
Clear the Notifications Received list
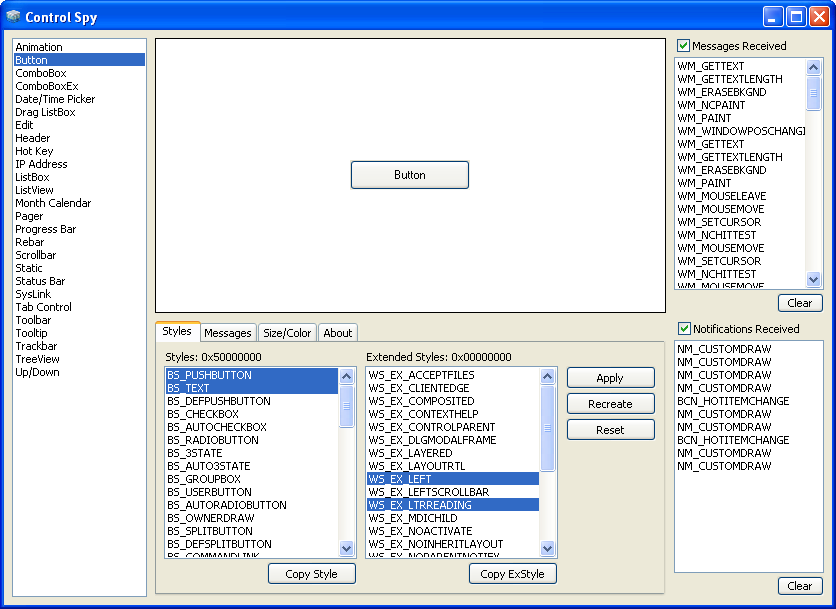799,586
